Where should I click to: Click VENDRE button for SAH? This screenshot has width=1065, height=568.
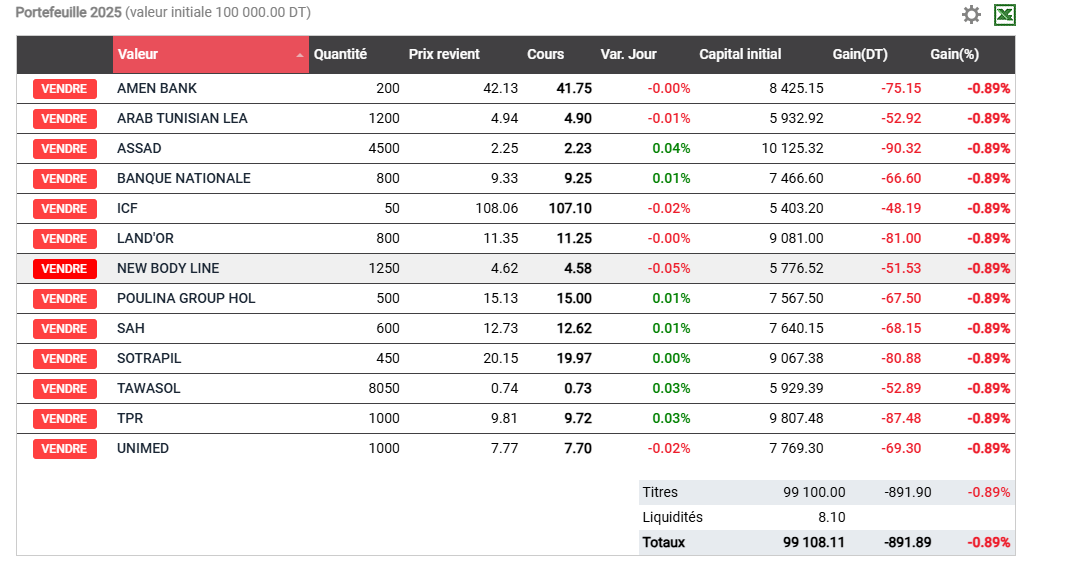click(65, 328)
